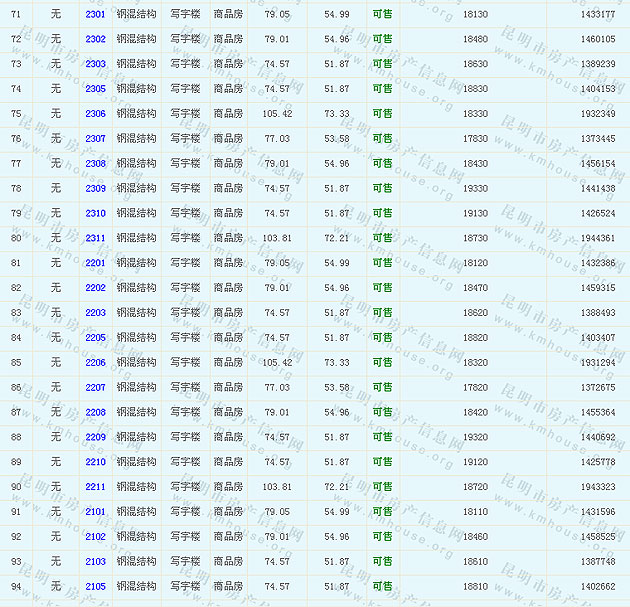Click room 2210 link

pyautogui.click(x=95, y=462)
